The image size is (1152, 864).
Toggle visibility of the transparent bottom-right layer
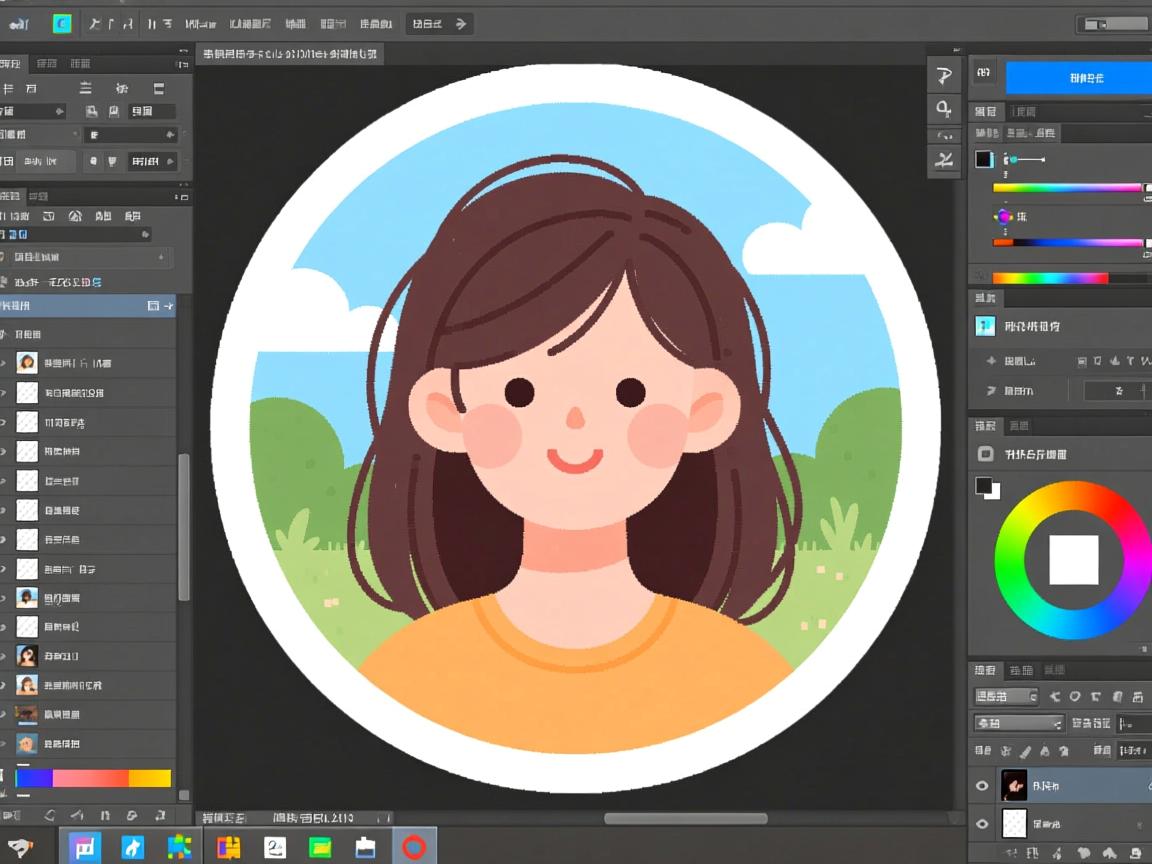pos(981,824)
